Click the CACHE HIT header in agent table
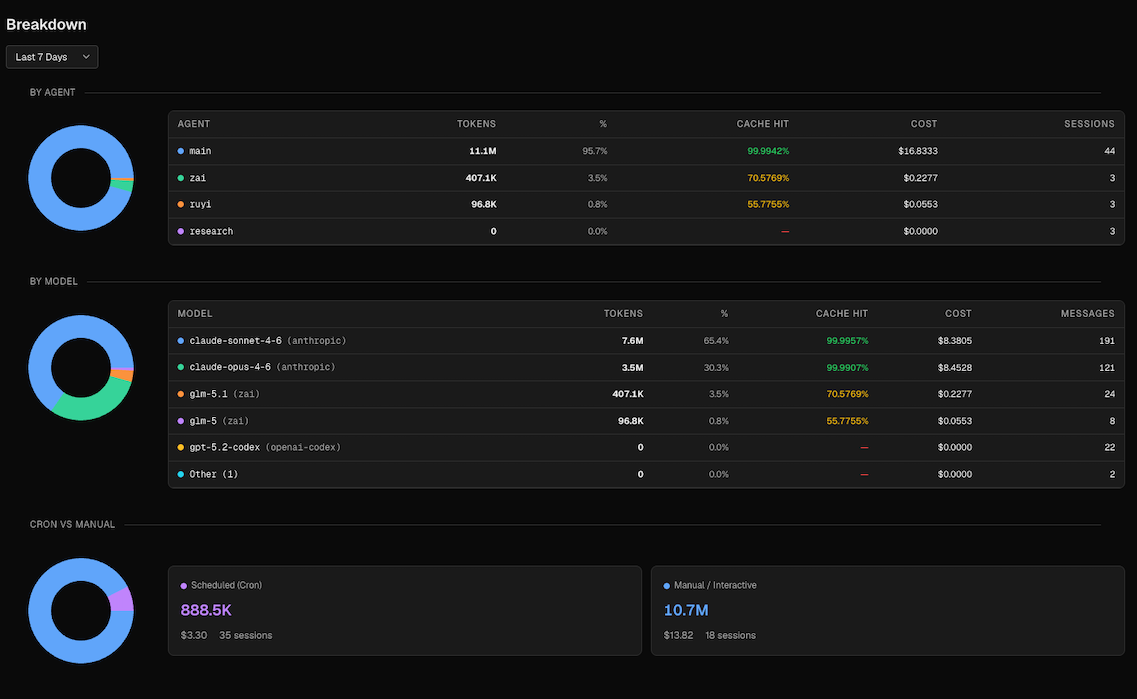Image resolution: width=1137 pixels, height=699 pixels. 763,124
